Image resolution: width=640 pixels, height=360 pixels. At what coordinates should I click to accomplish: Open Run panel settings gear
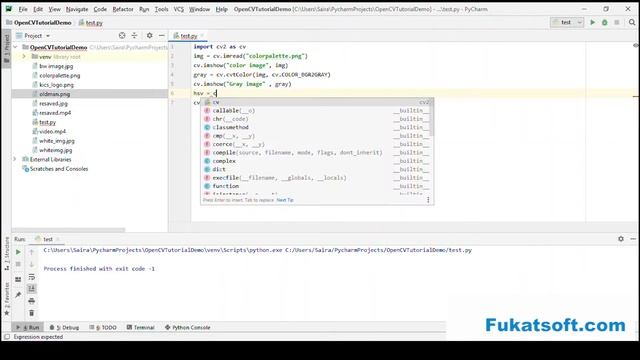pyautogui.click(x=621, y=239)
